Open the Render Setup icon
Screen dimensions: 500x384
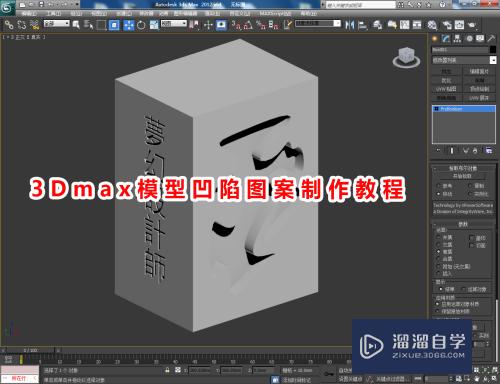click(447, 25)
